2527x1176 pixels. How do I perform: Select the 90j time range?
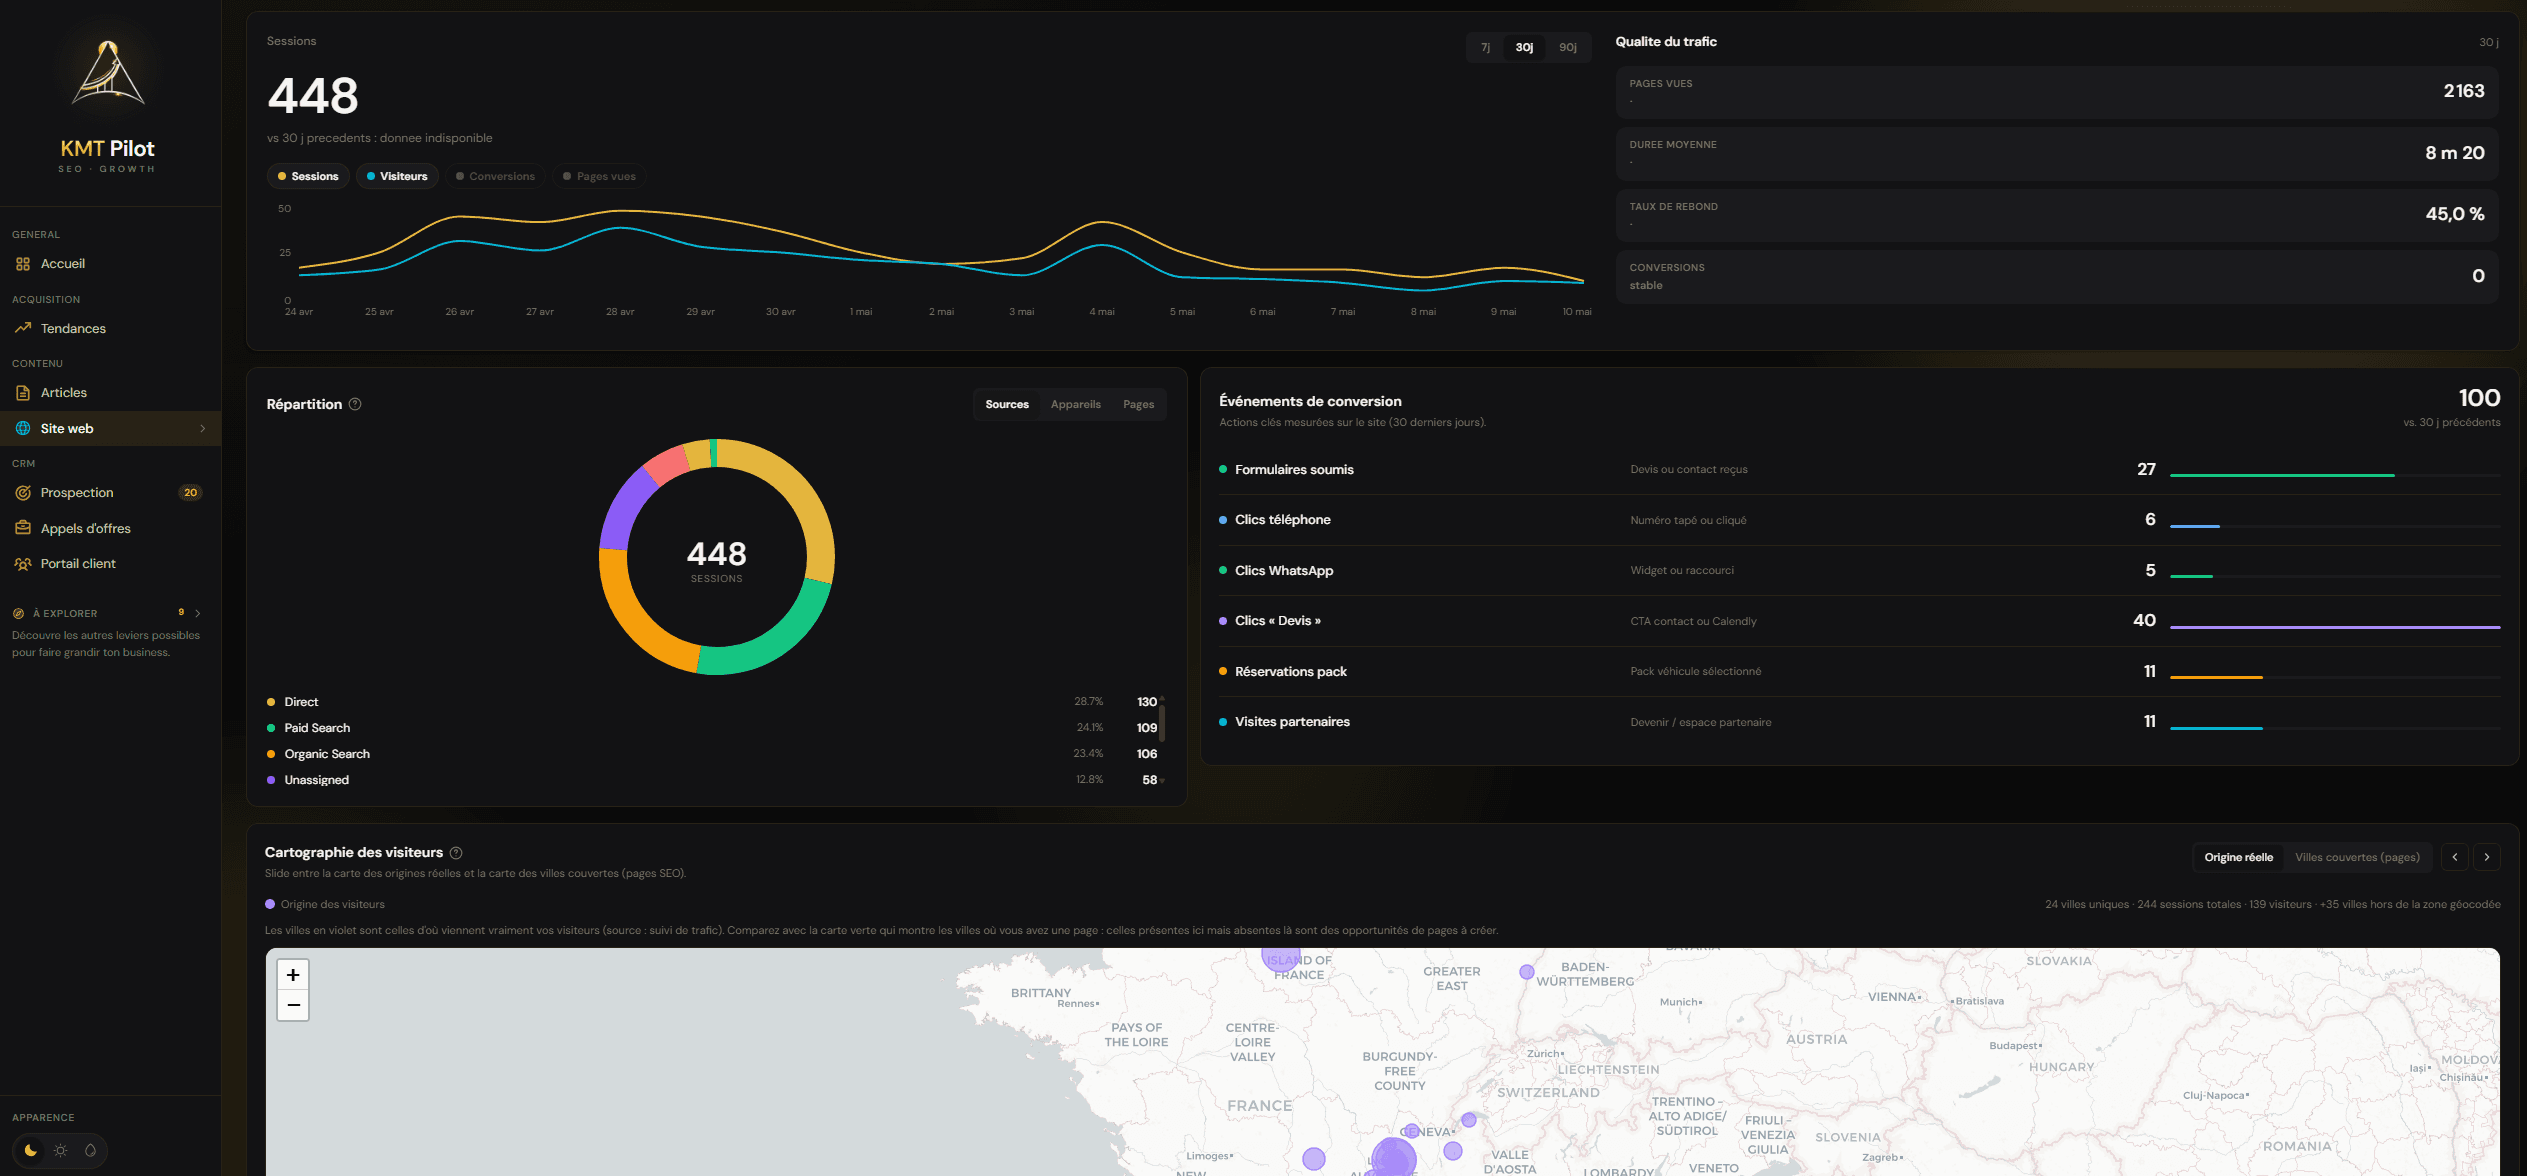coord(1568,48)
